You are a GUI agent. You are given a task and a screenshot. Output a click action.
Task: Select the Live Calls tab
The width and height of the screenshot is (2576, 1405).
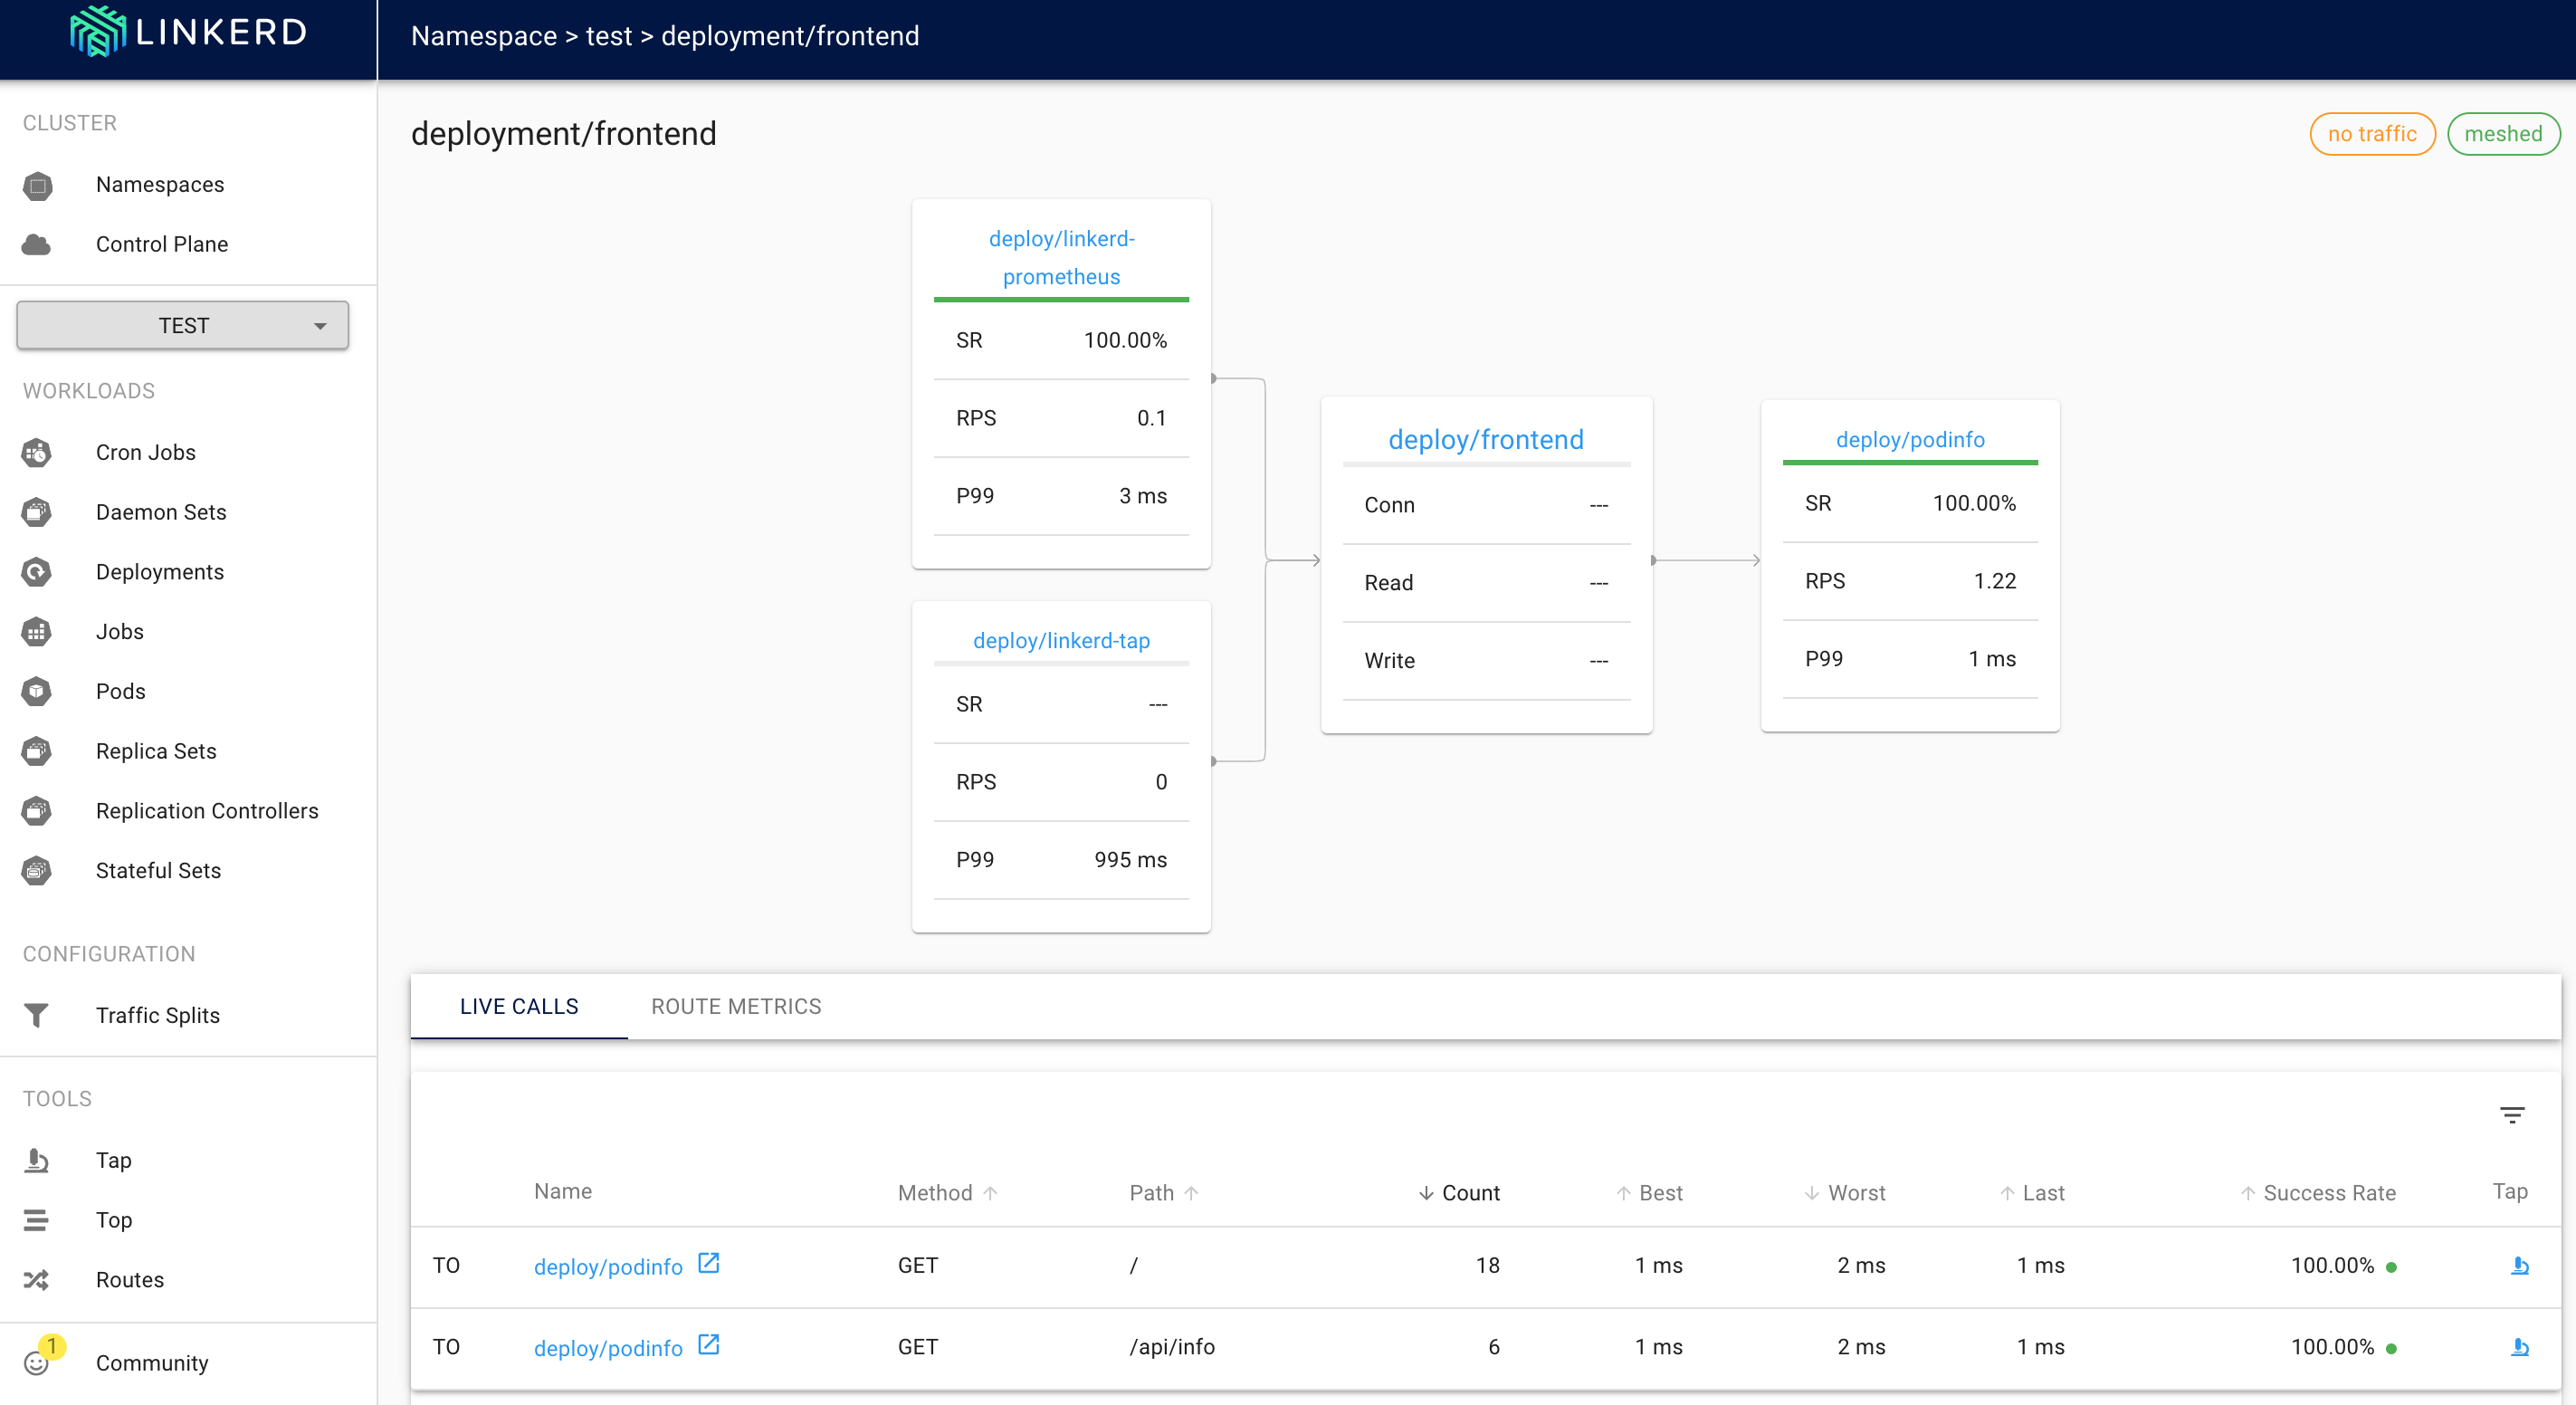(519, 1006)
